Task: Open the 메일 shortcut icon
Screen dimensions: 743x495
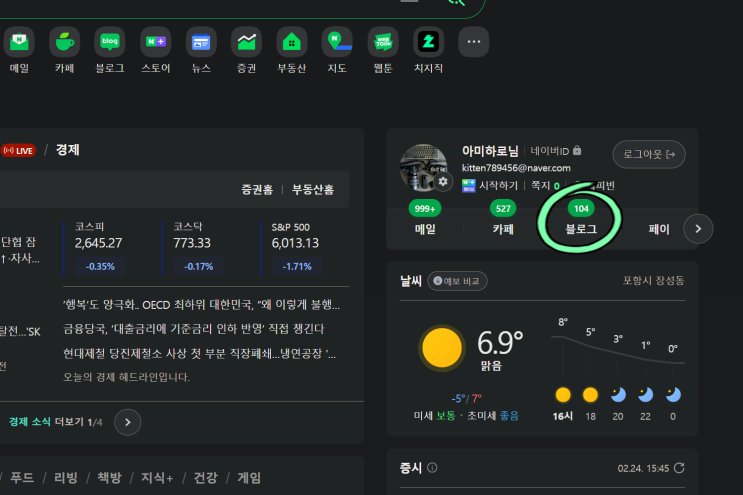Action: pos(19,42)
